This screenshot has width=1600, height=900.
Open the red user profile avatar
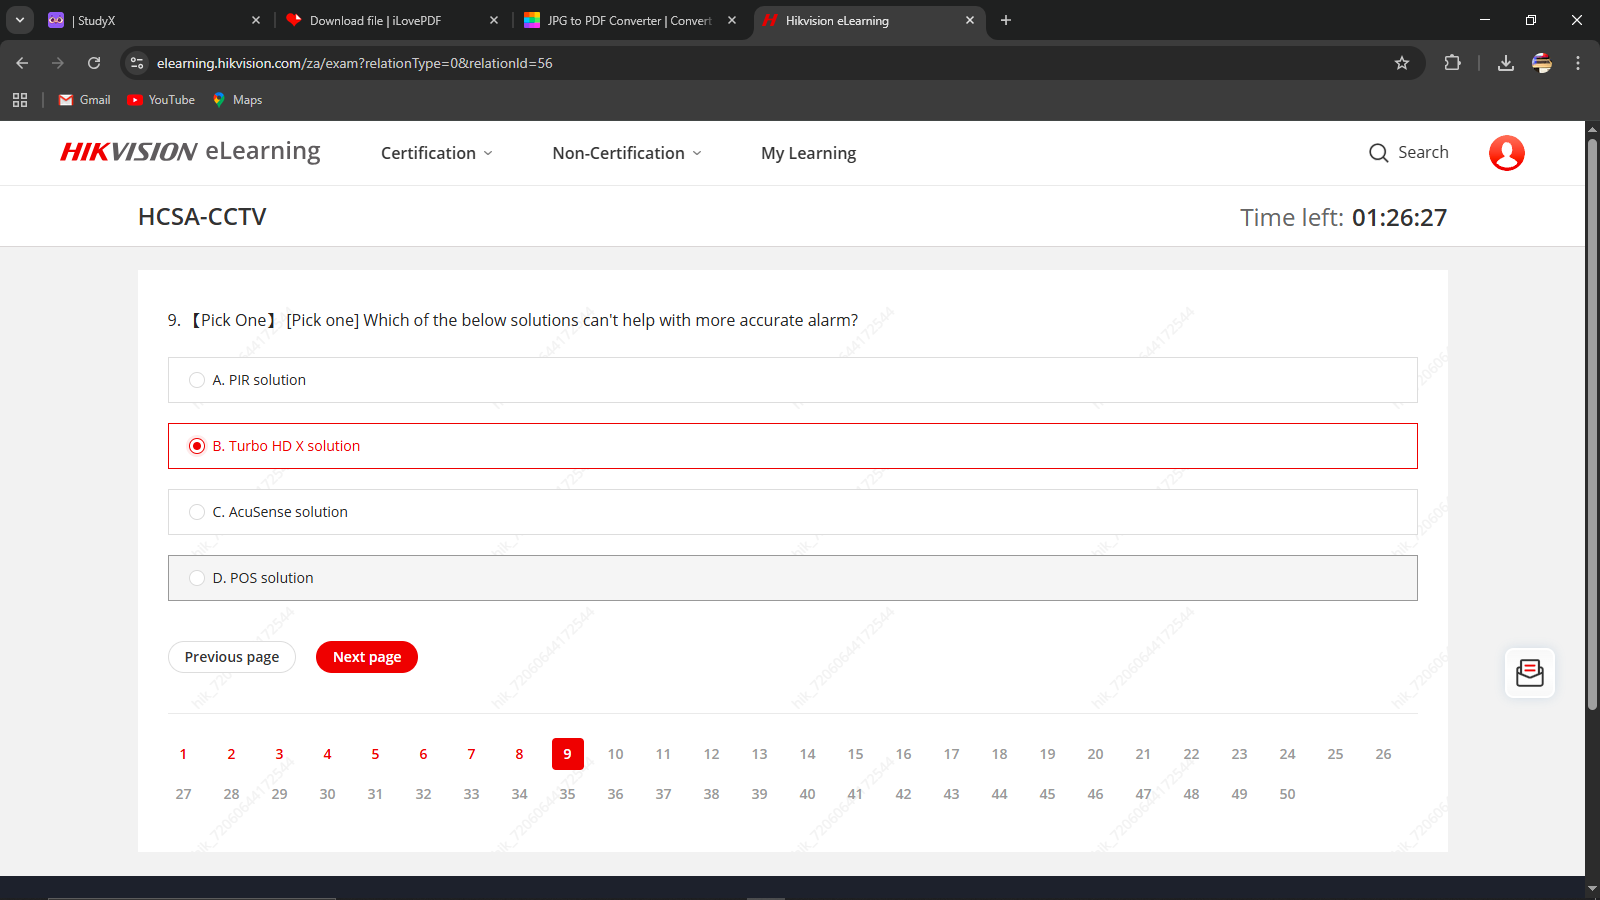click(x=1506, y=153)
